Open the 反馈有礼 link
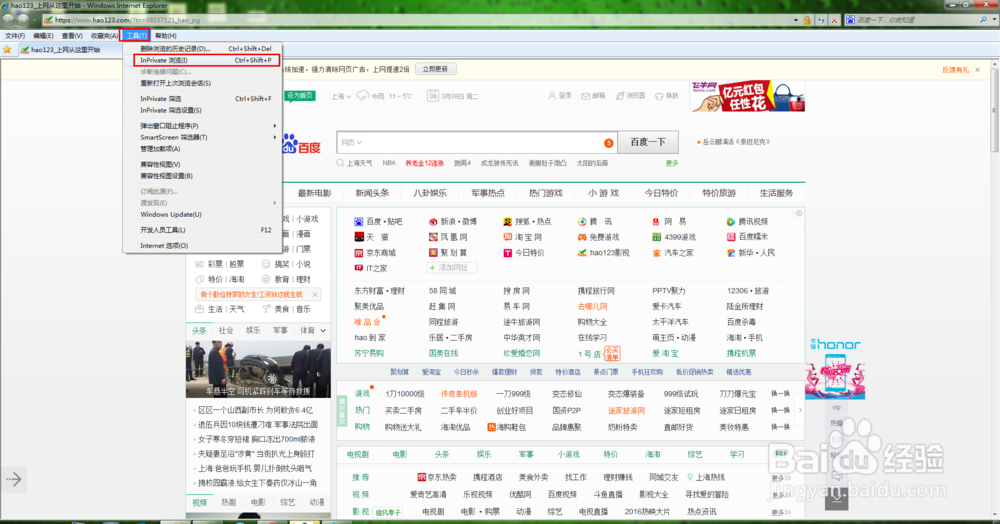Screen dimensions: 1000x524 [955, 70]
